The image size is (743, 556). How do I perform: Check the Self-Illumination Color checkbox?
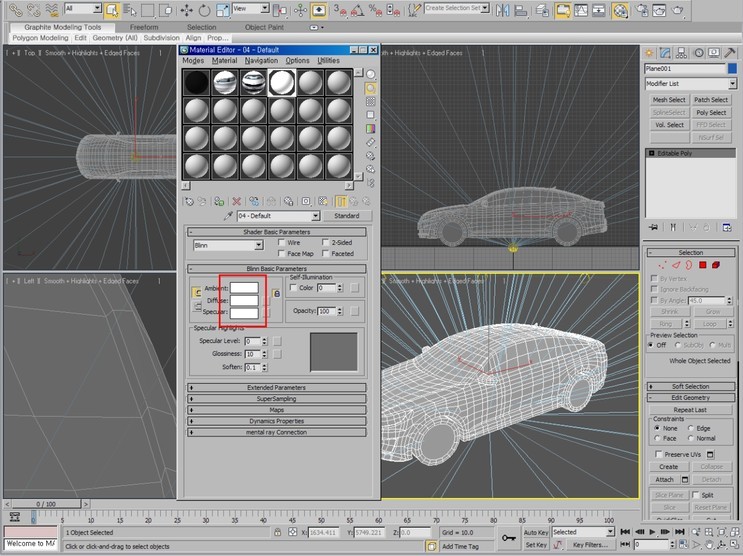(293, 288)
